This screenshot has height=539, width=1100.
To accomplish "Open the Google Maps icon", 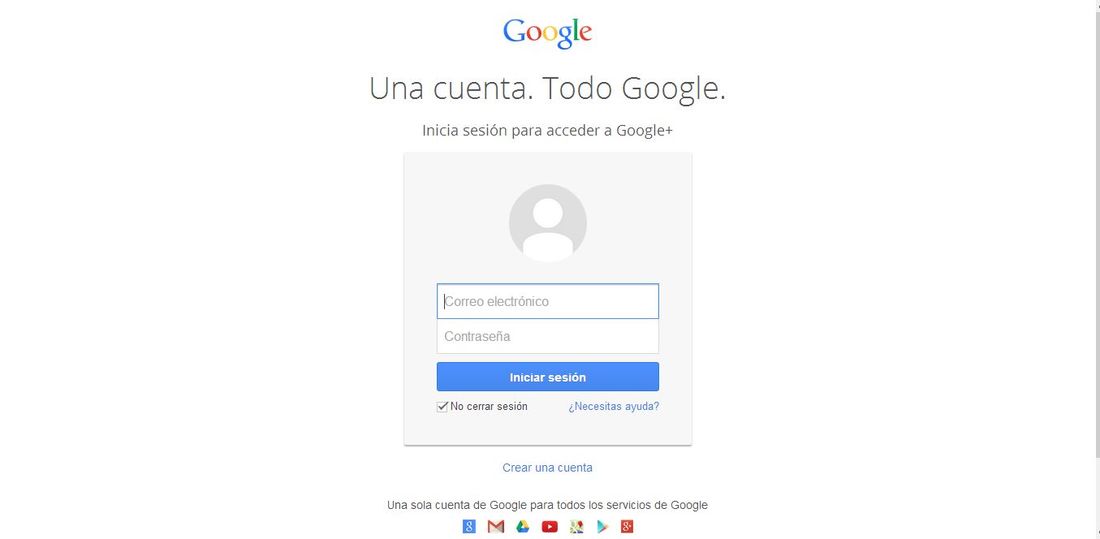I will click(x=577, y=526).
